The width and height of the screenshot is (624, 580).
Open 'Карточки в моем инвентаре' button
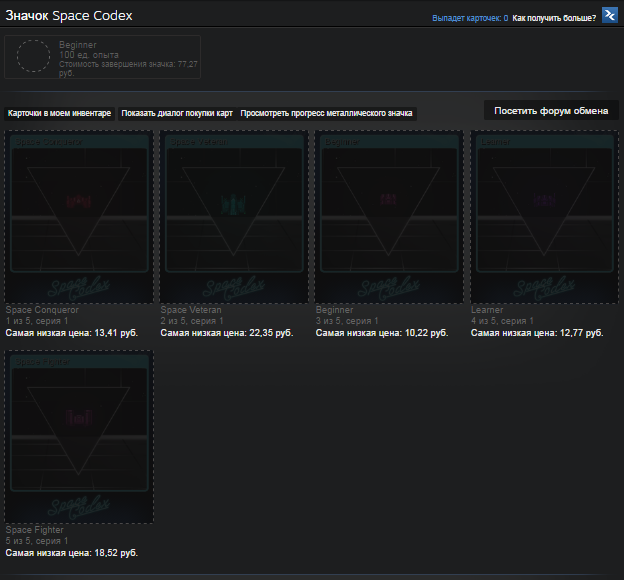[59, 113]
